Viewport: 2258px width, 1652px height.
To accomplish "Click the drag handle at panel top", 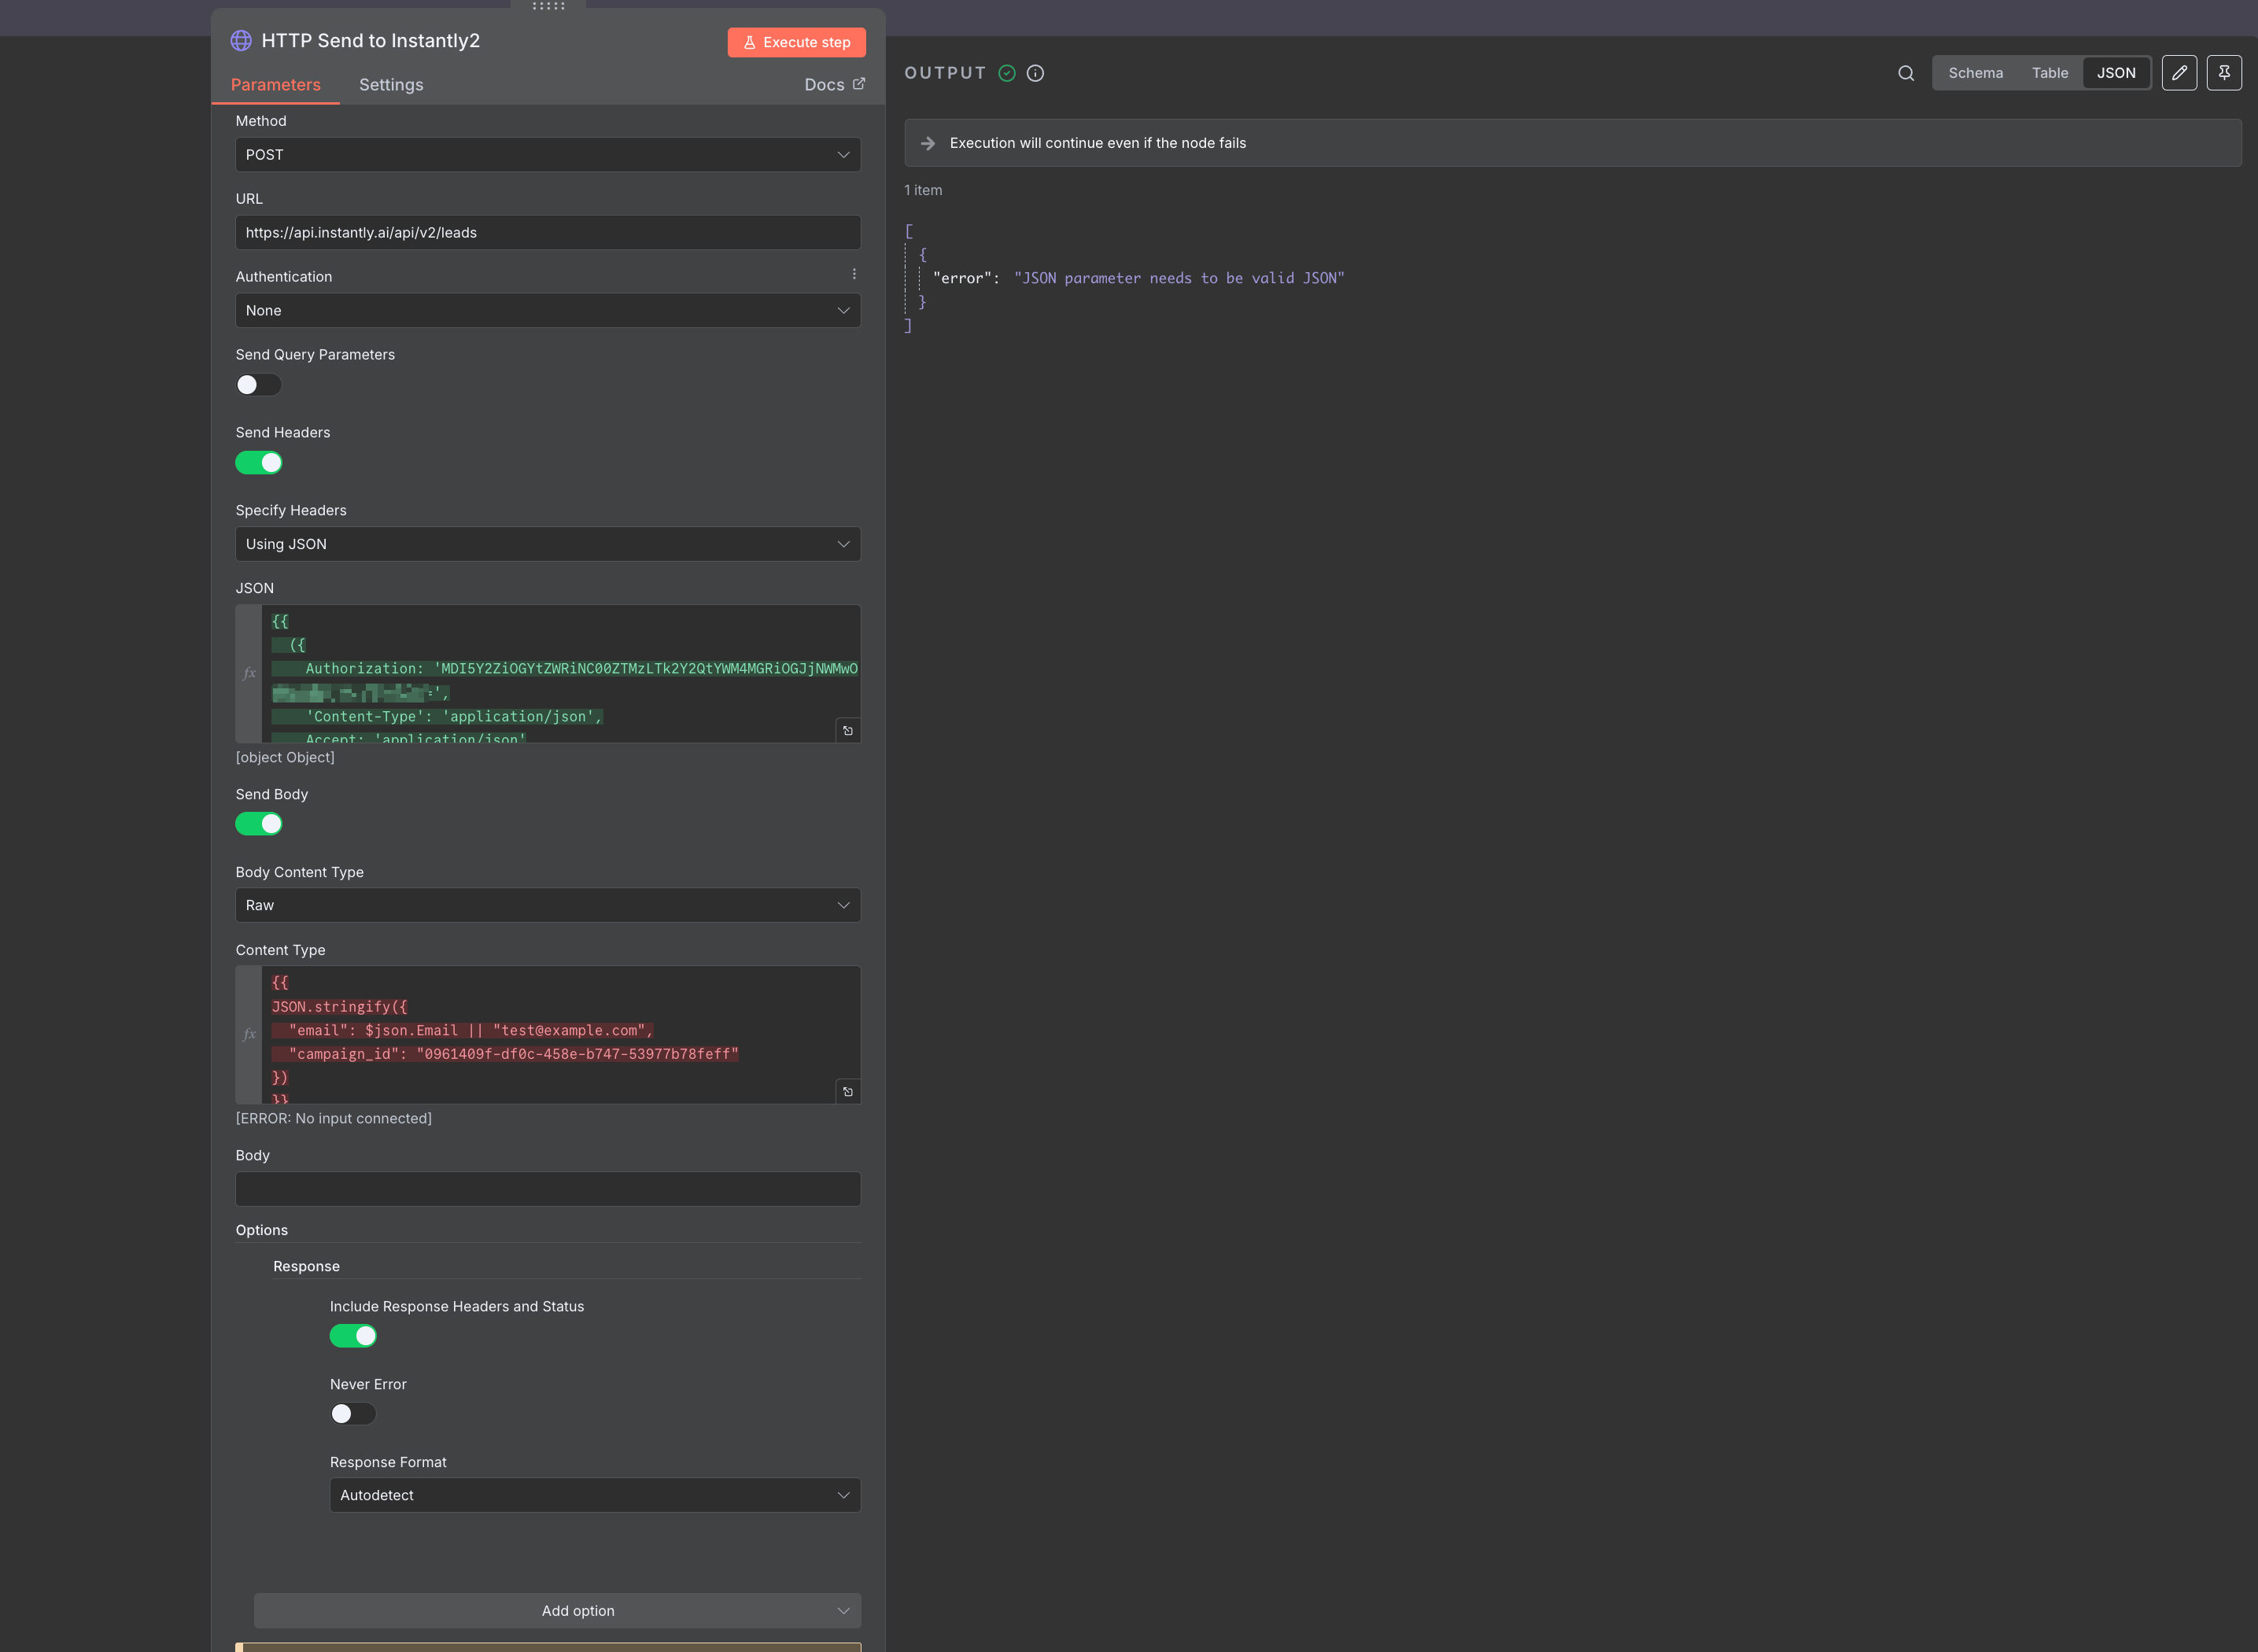I will (548, 6).
